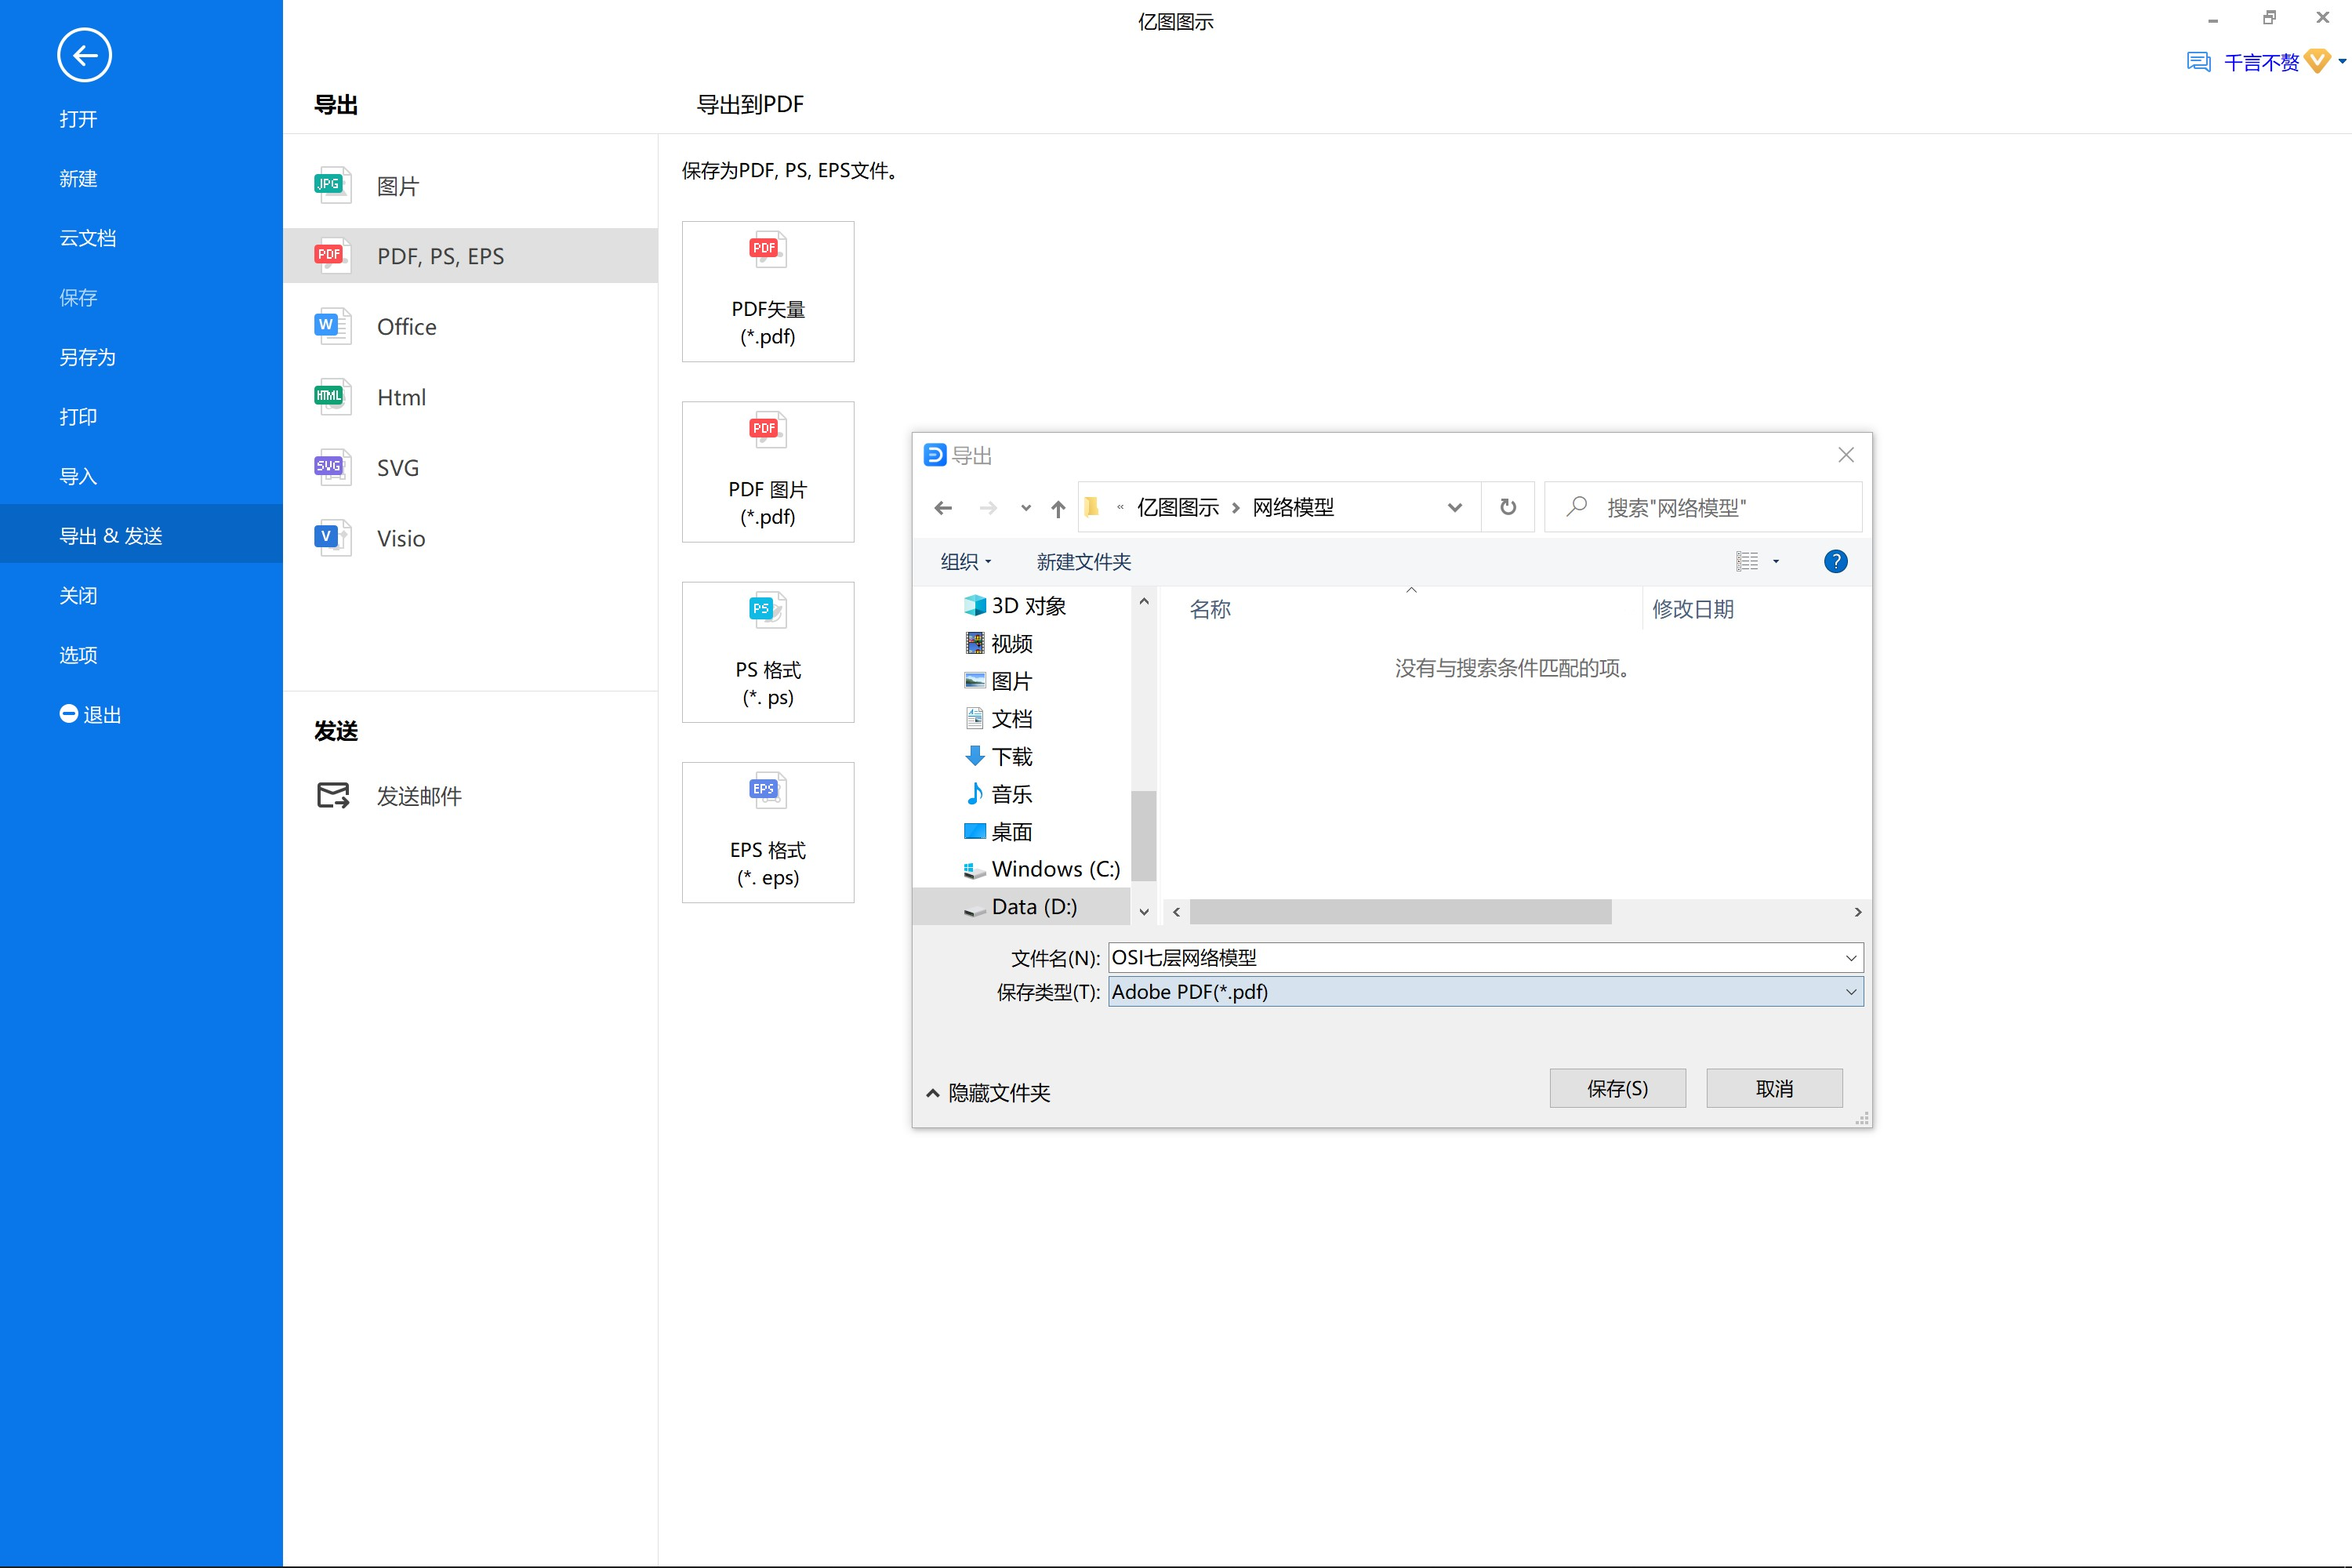The width and height of the screenshot is (2352, 1568).
Task: Open the 打开 sidebar menu
Action: [78, 119]
